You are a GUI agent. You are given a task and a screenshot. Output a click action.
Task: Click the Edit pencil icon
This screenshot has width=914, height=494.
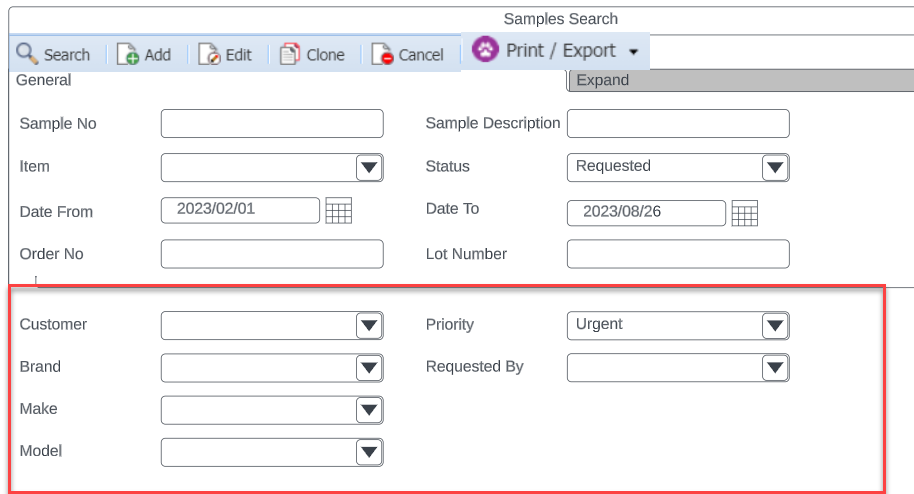pyautogui.click(x=209, y=55)
